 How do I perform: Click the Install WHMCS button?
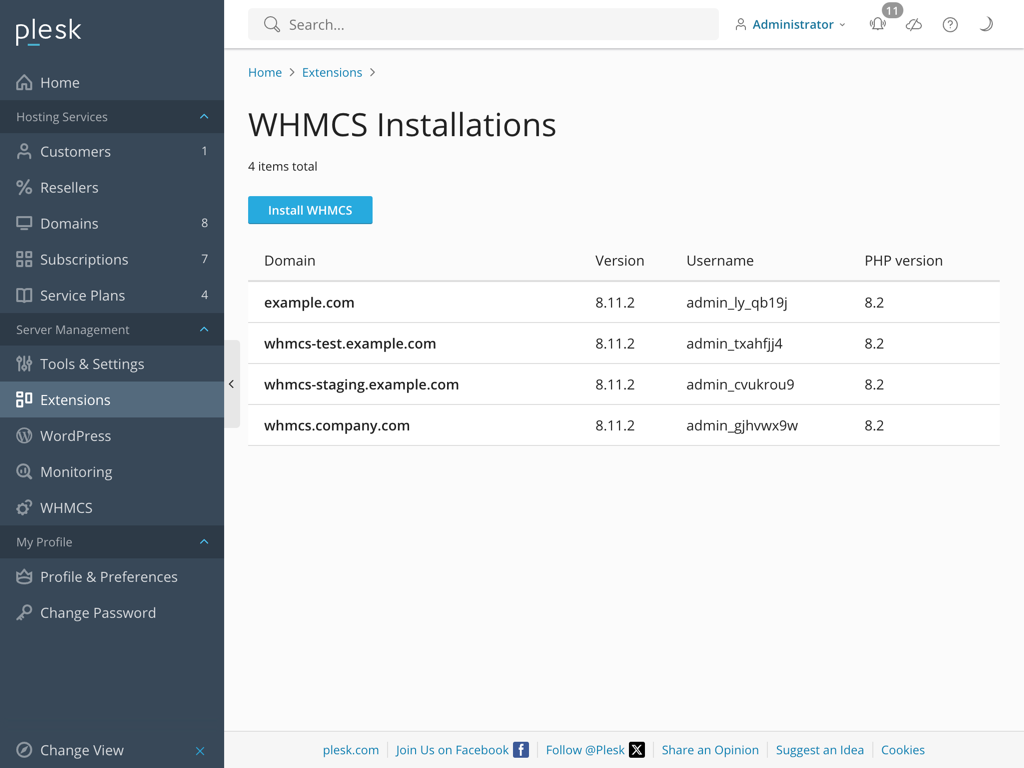click(x=310, y=210)
